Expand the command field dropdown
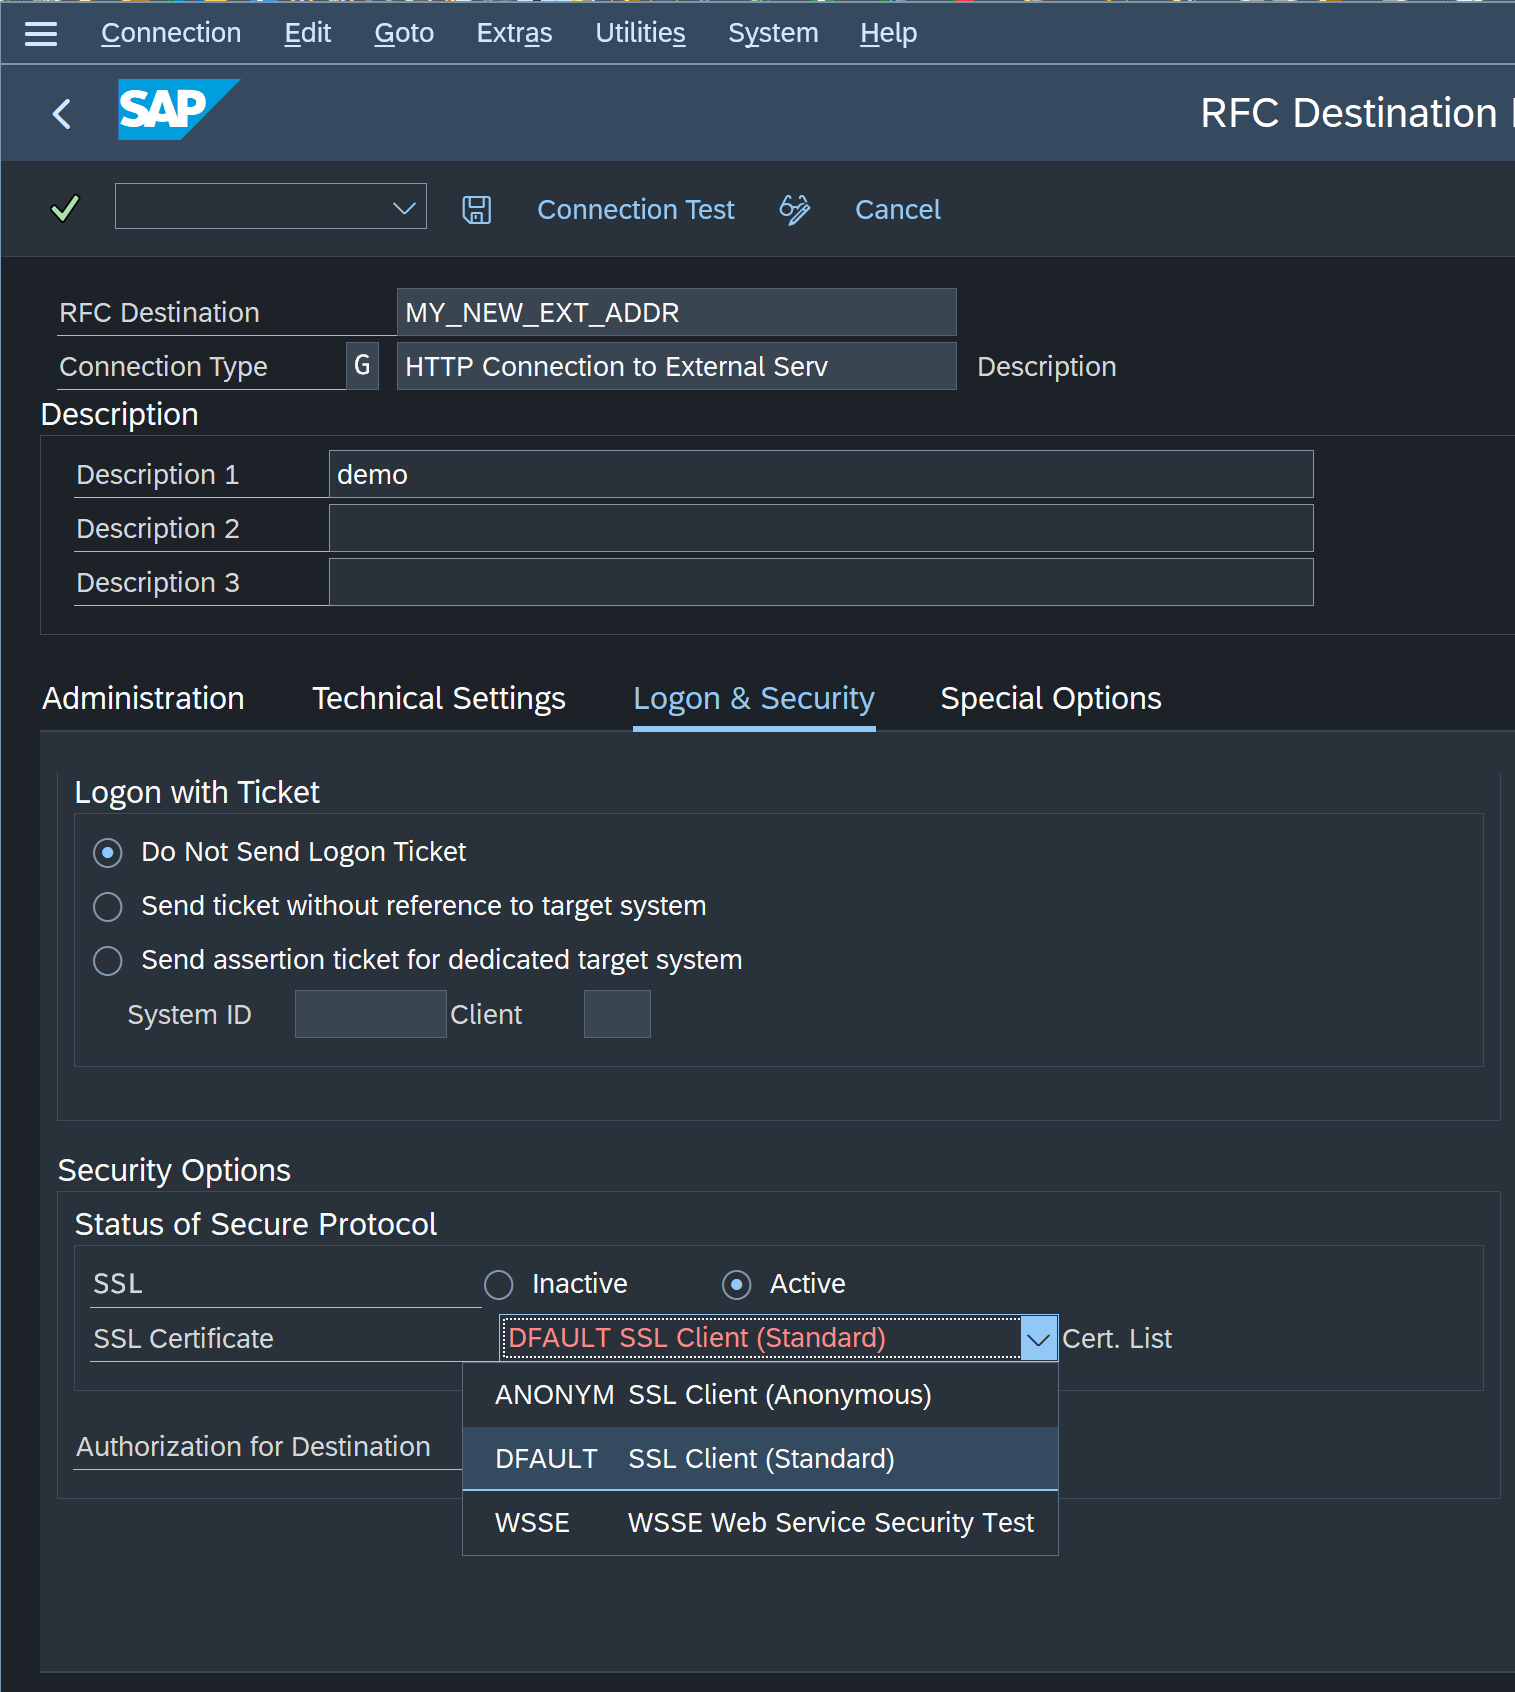Viewport: 1515px width, 1692px height. click(404, 207)
